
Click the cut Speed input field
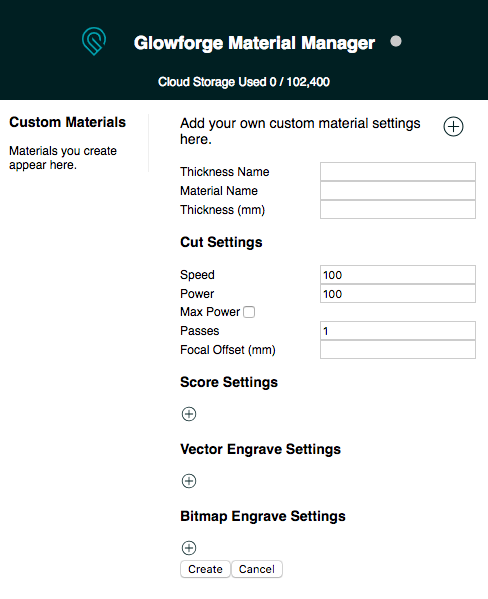[x=398, y=275]
